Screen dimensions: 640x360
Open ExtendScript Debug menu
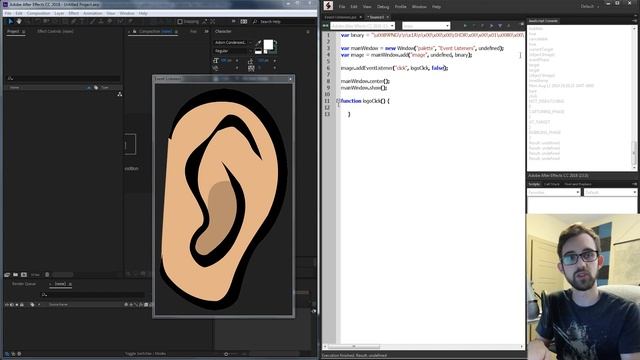pos(383,7)
